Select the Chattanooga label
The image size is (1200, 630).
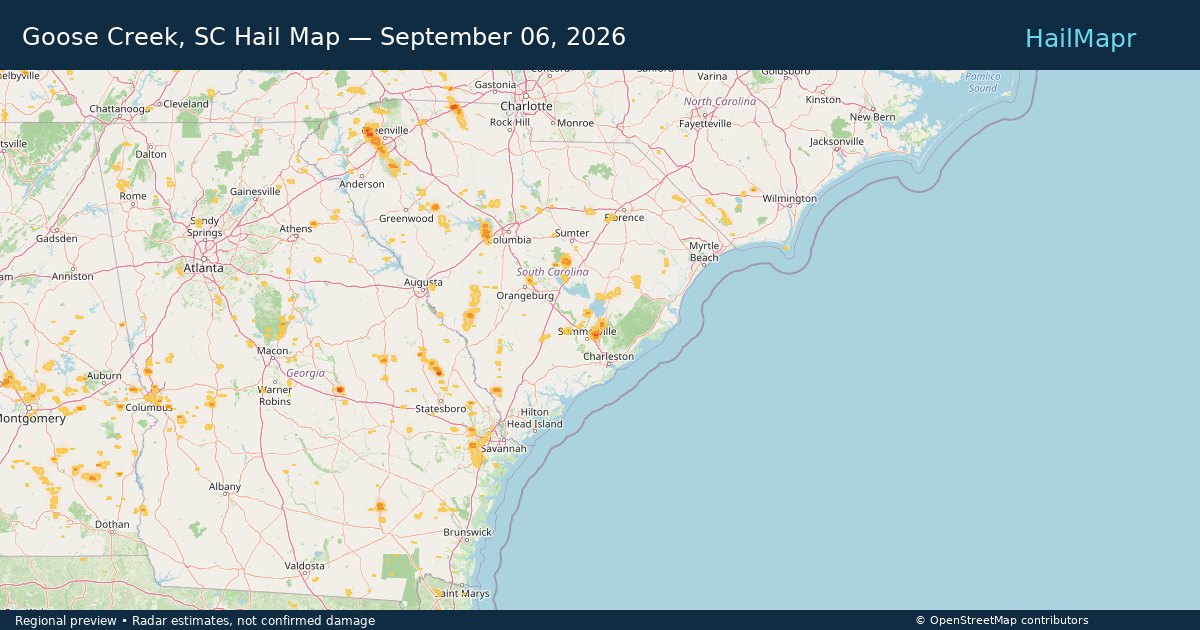(x=118, y=108)
